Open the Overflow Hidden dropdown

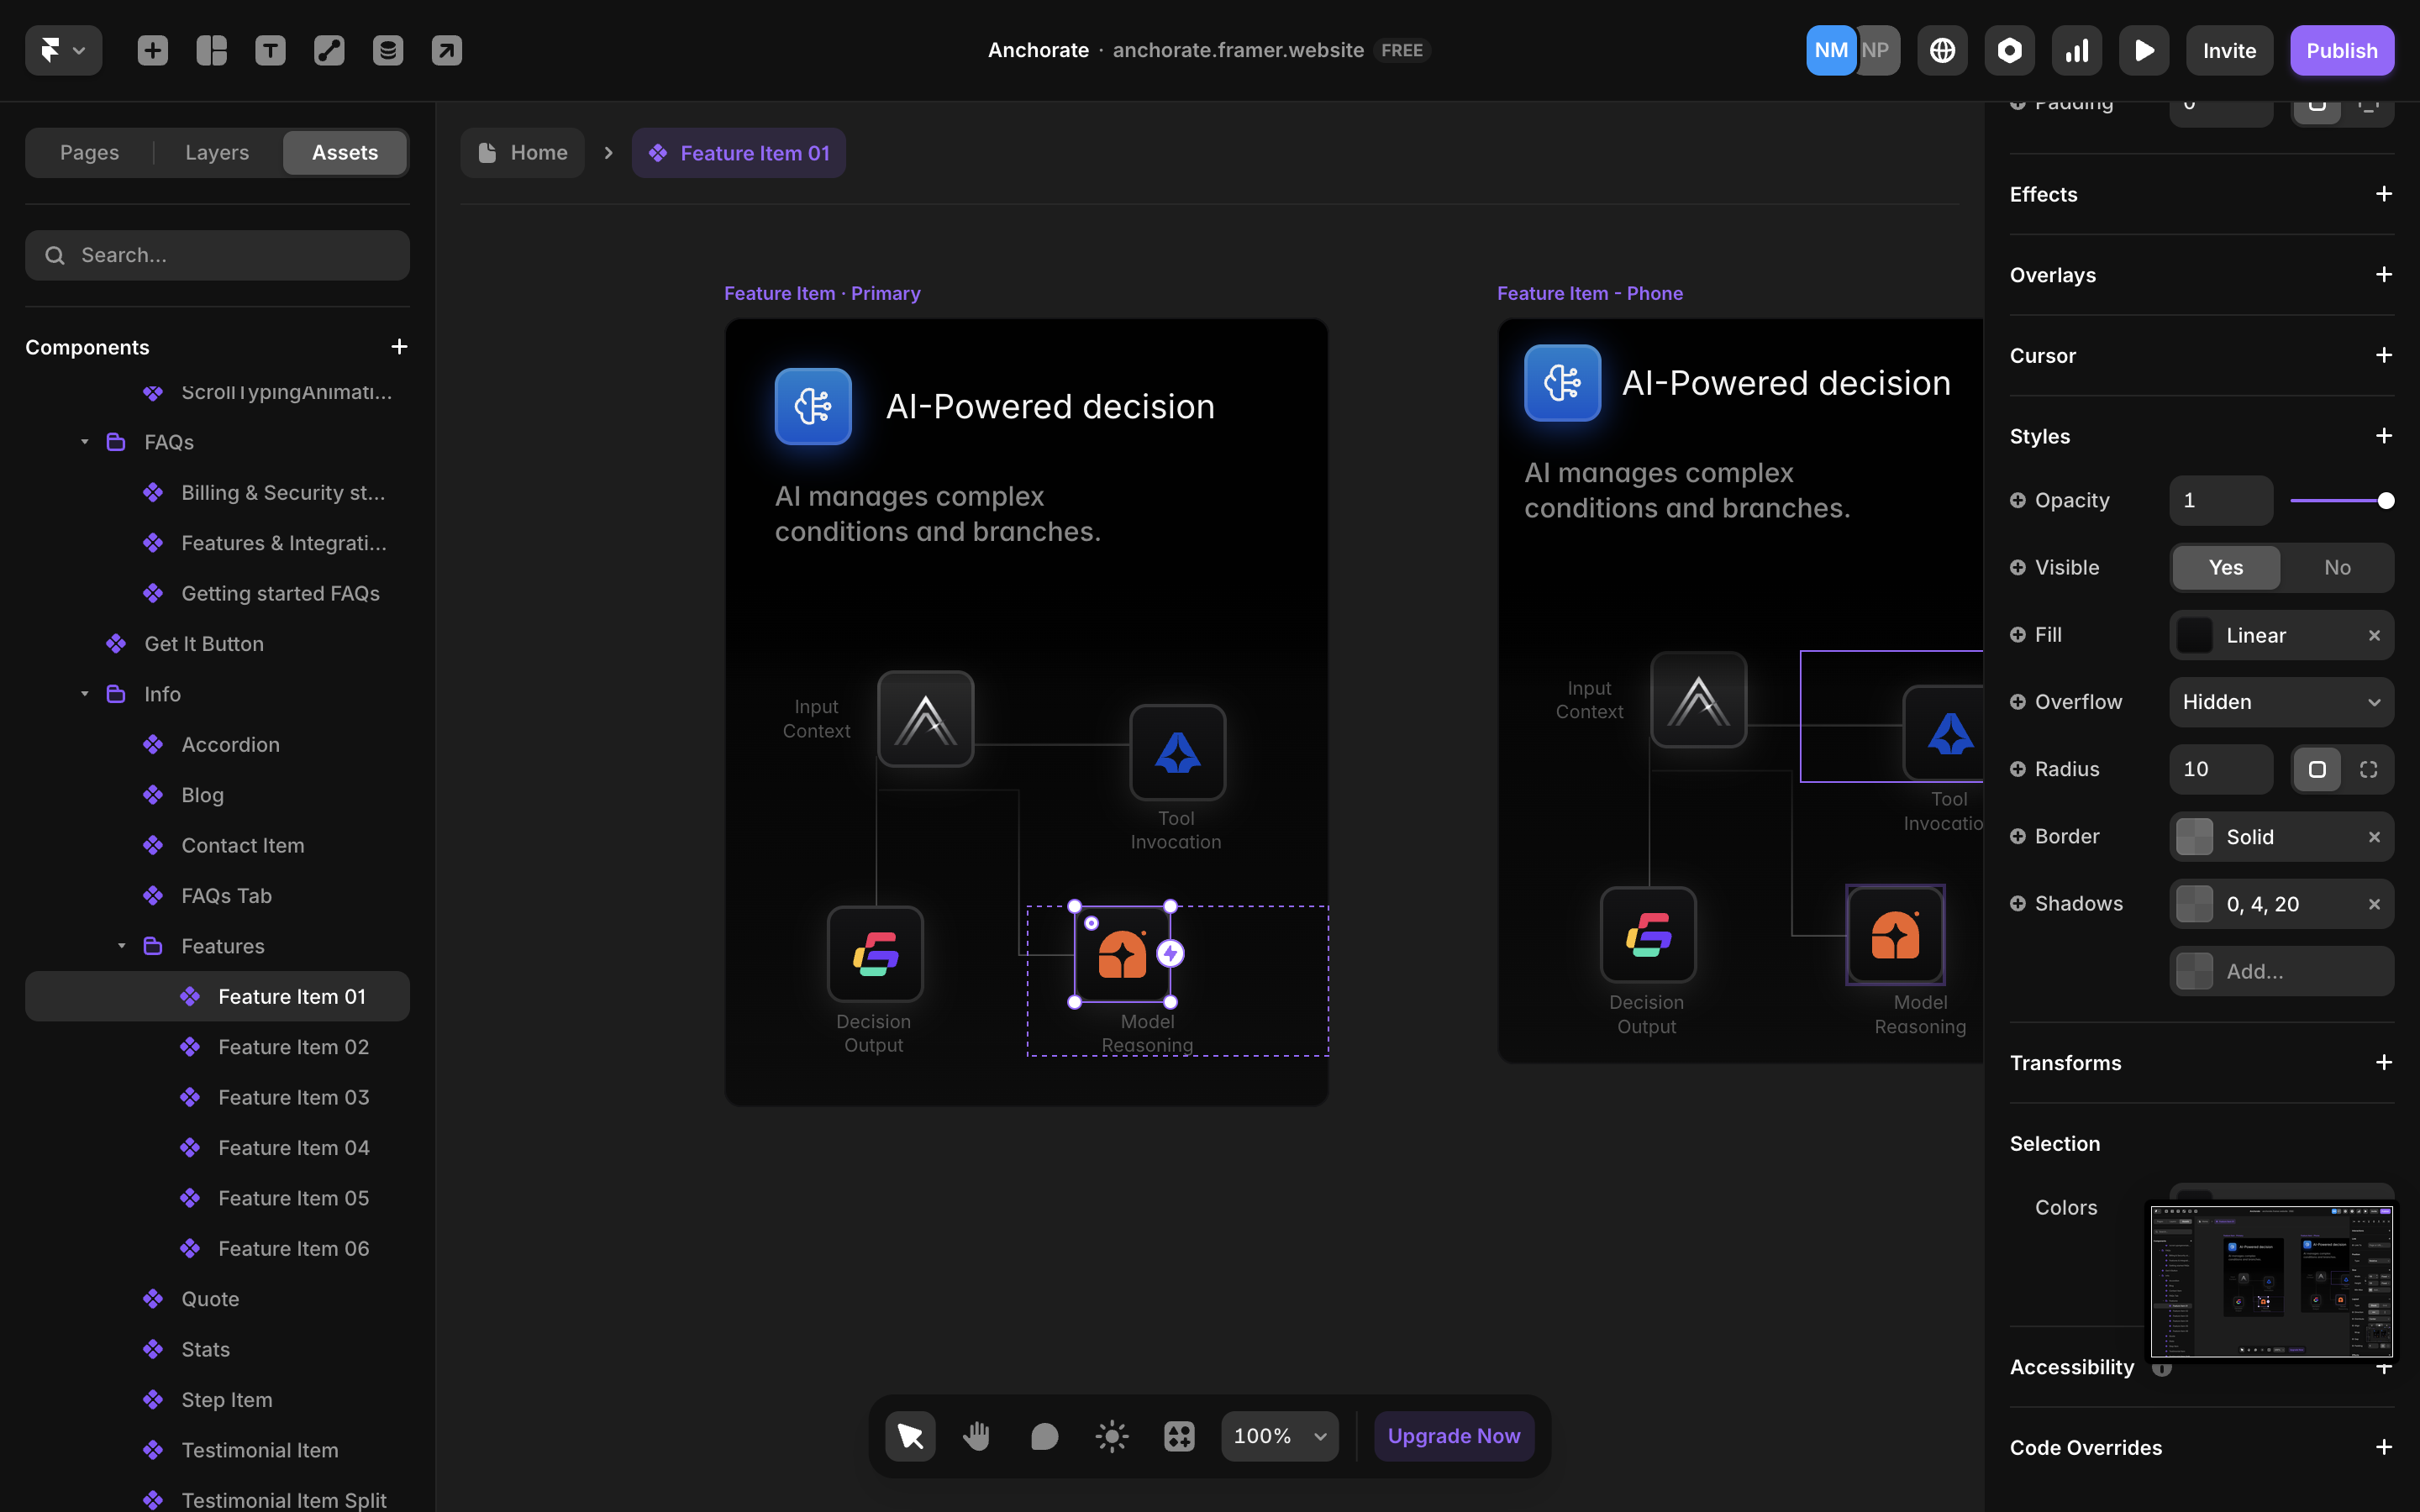point(2281,702)
